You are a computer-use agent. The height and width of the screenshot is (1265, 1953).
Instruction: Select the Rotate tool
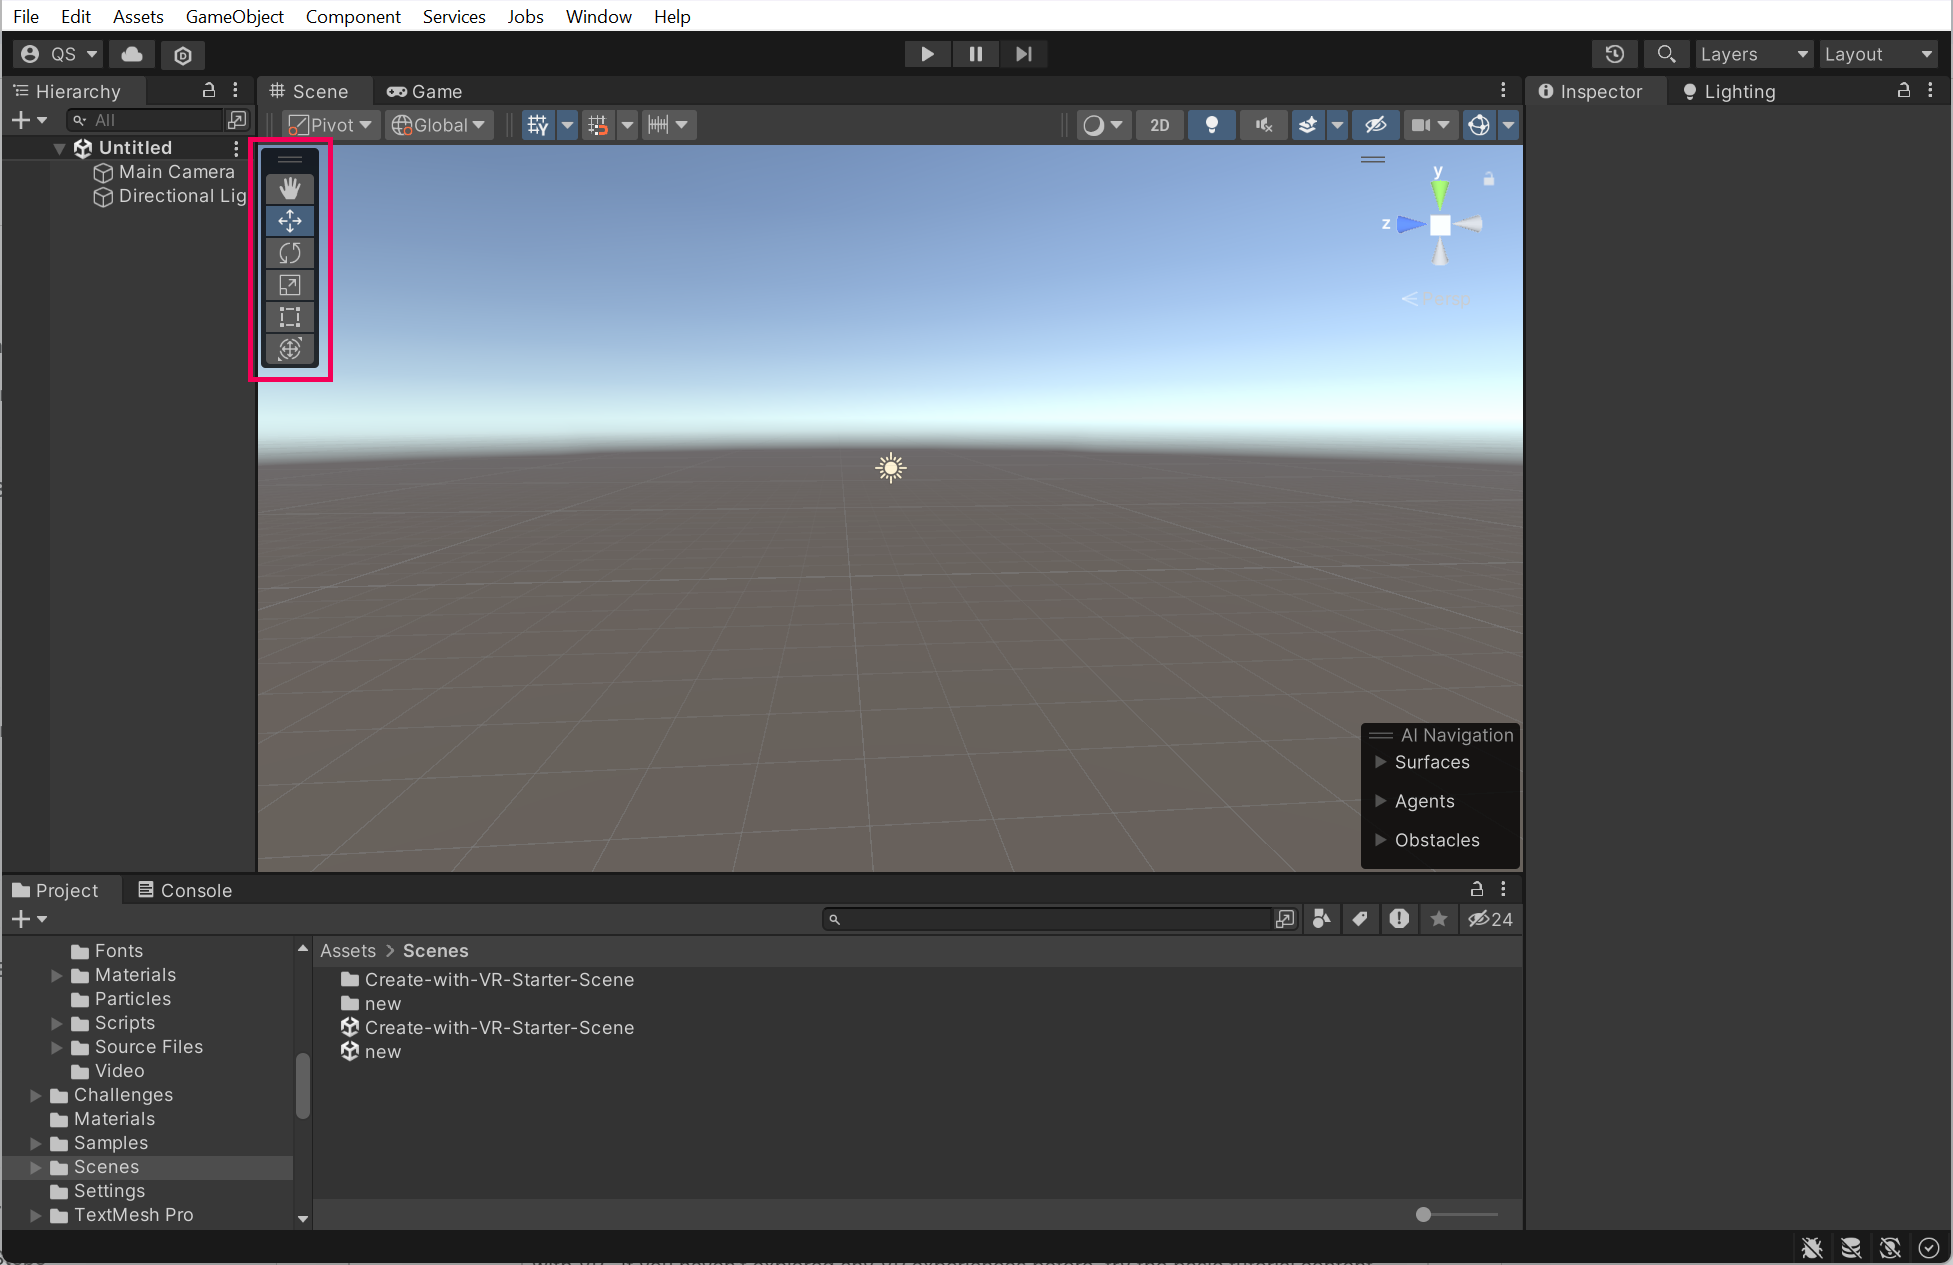[x=290, y=253]
